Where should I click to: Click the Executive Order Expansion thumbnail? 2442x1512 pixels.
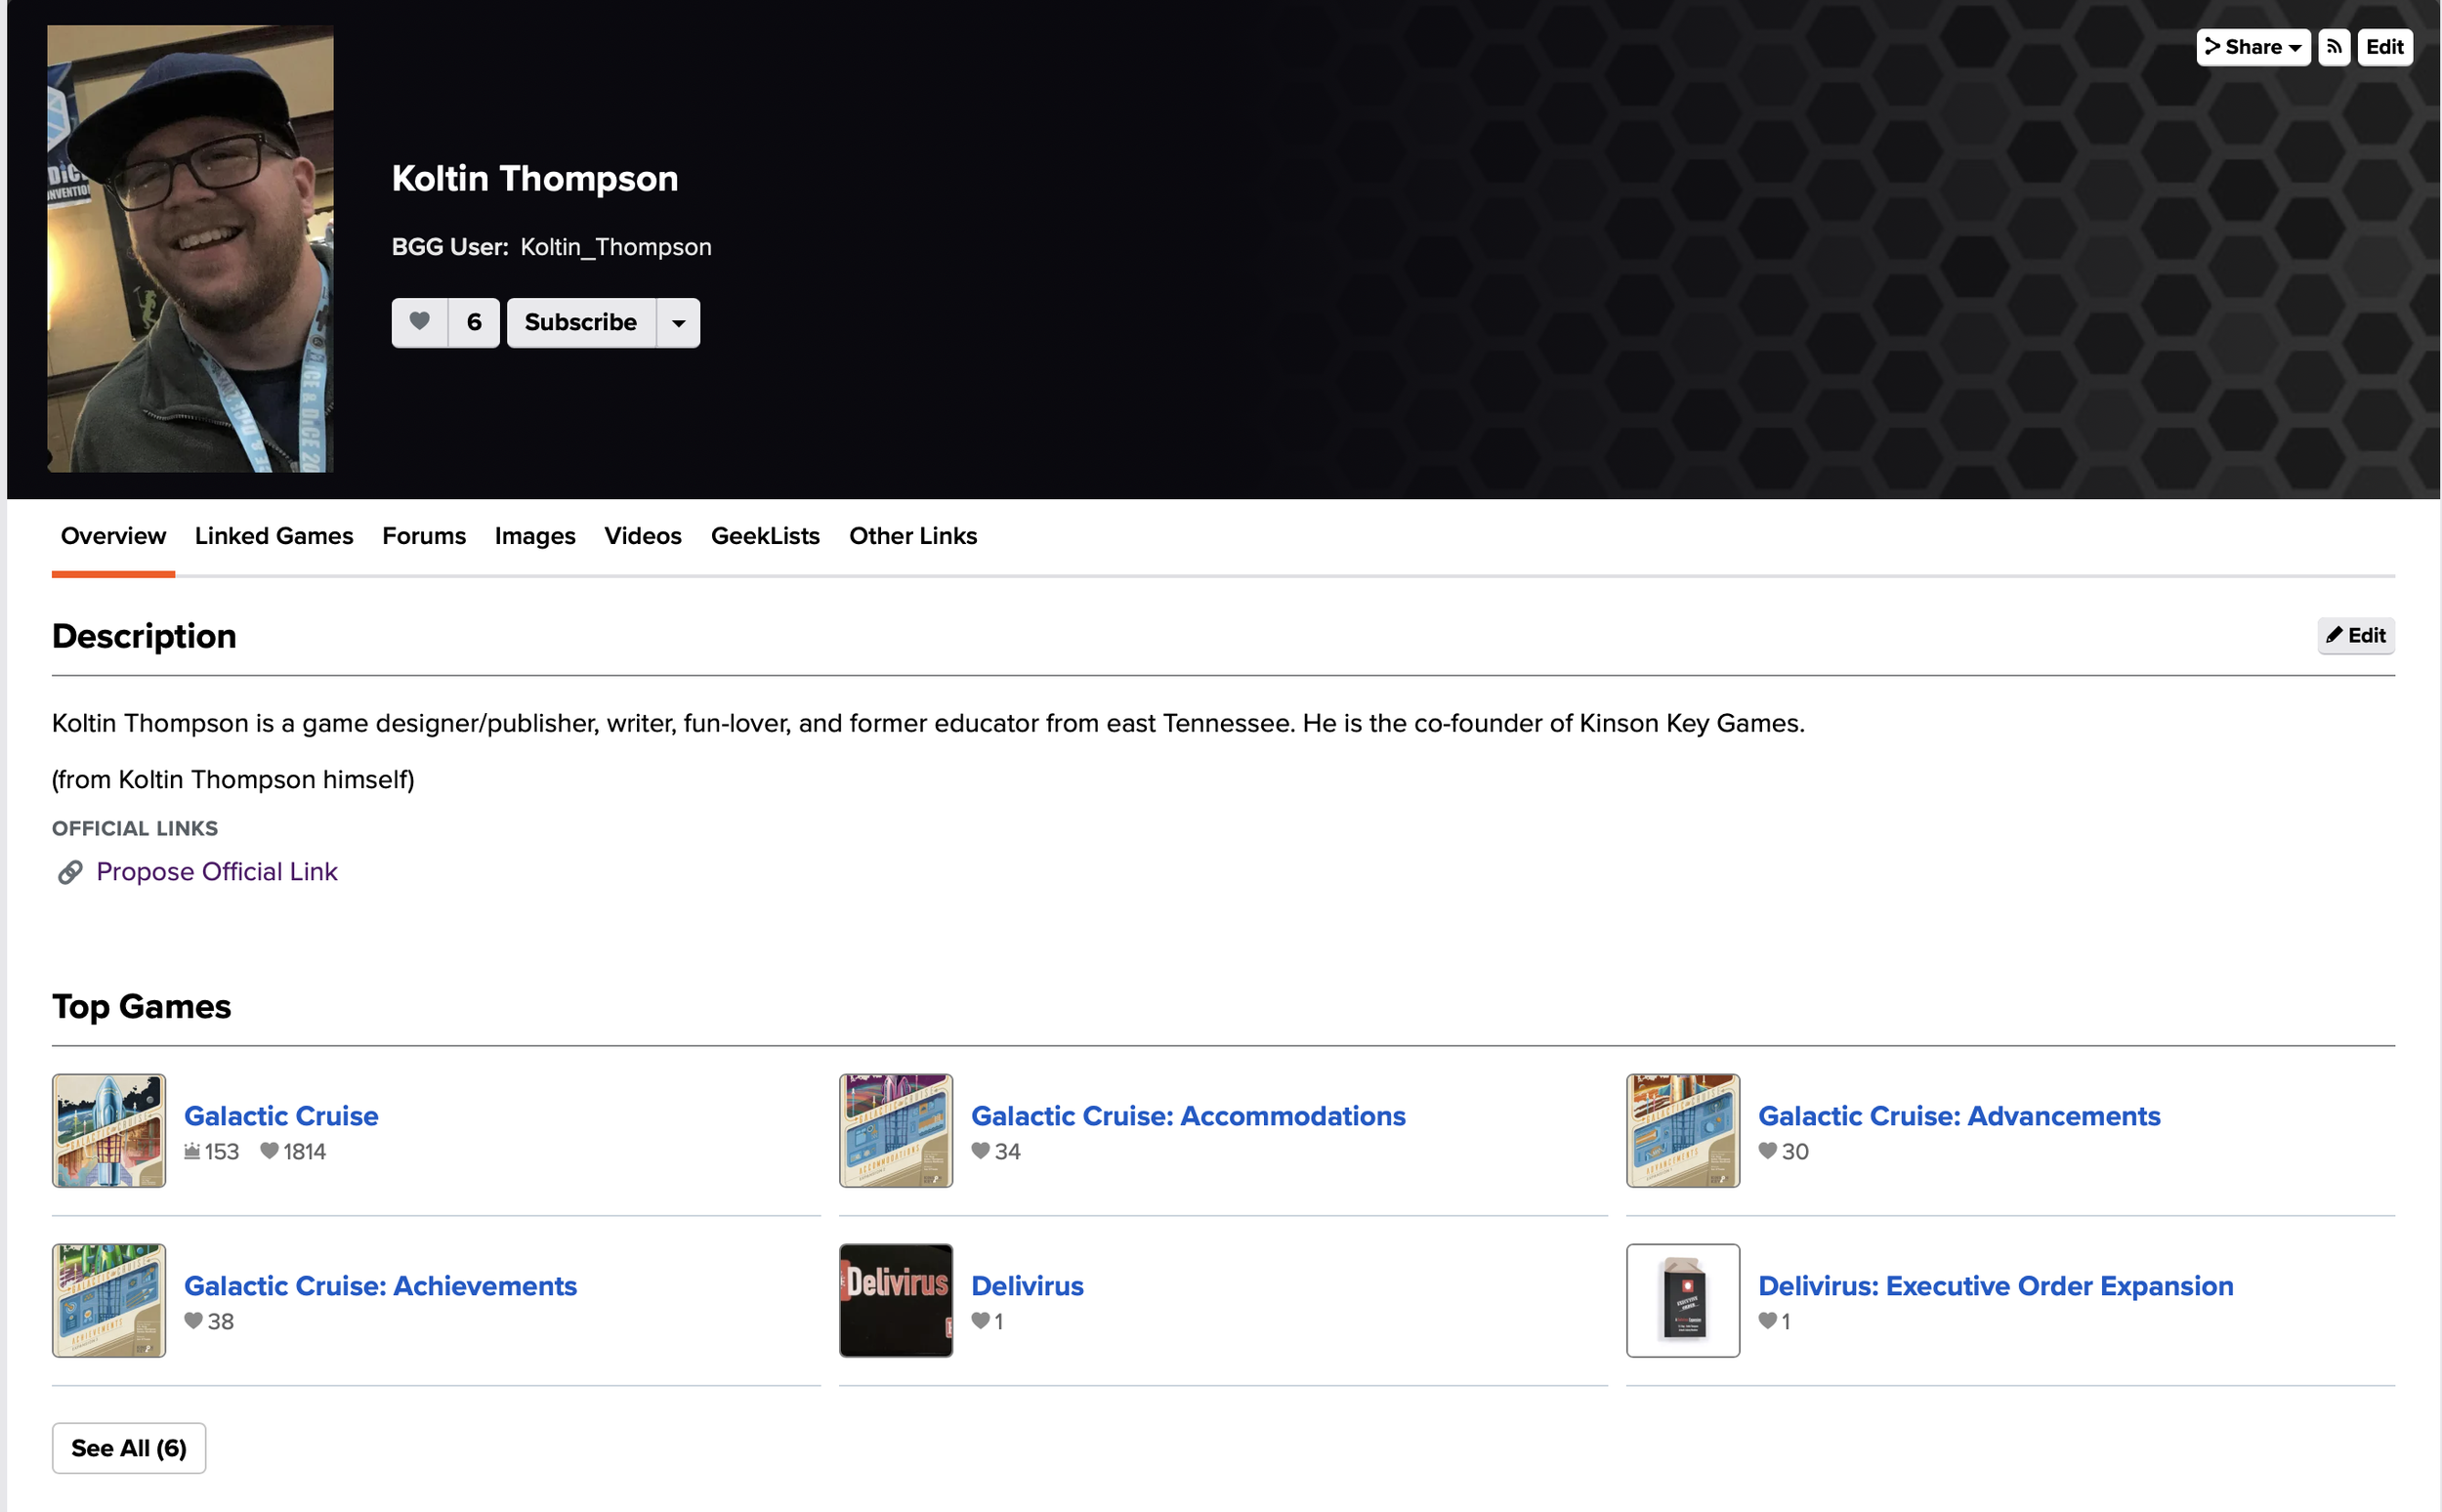click(1682, 1300)
